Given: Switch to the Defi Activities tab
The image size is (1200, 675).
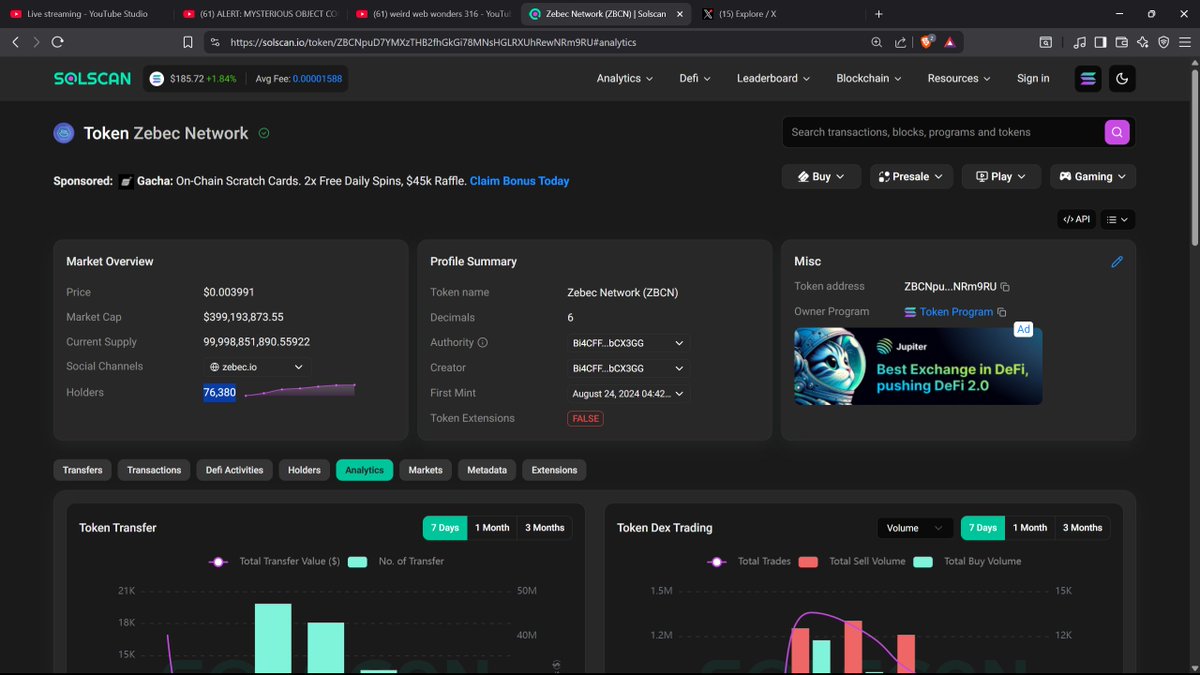Looking at the screenshot, I should (235, 470).
